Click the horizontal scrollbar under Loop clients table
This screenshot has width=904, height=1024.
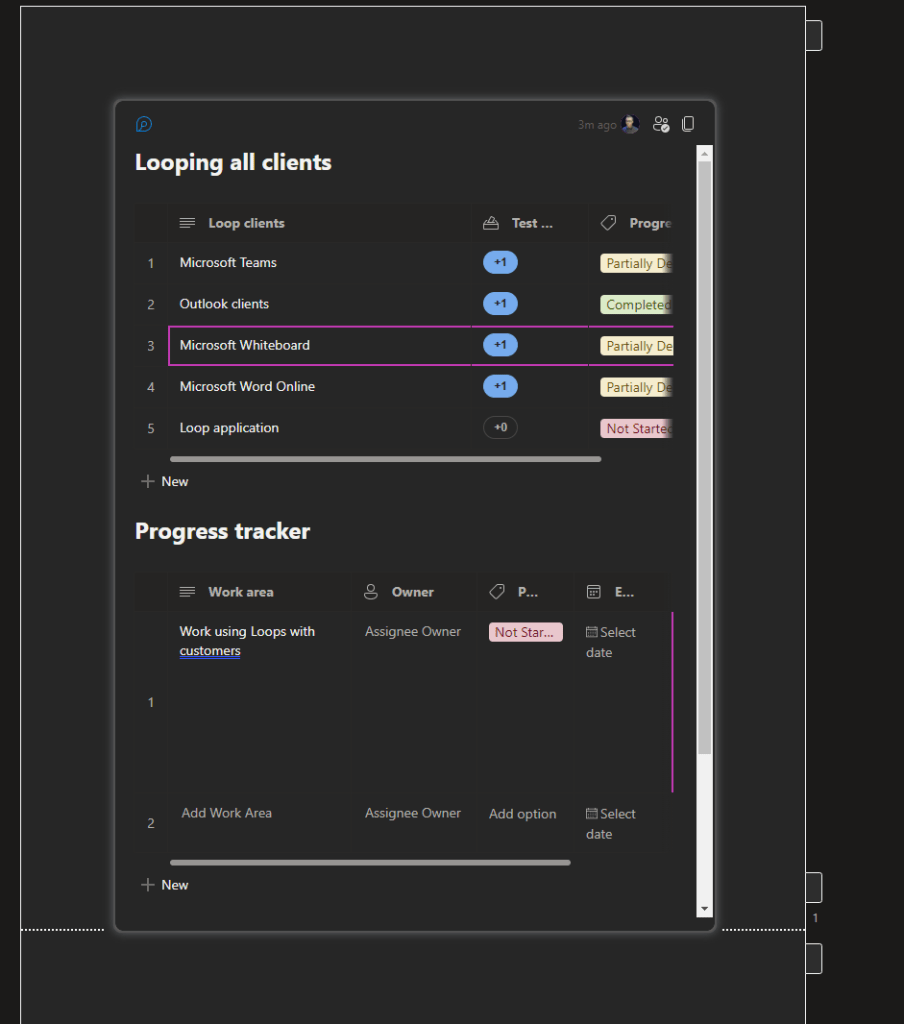click(385, 459)
